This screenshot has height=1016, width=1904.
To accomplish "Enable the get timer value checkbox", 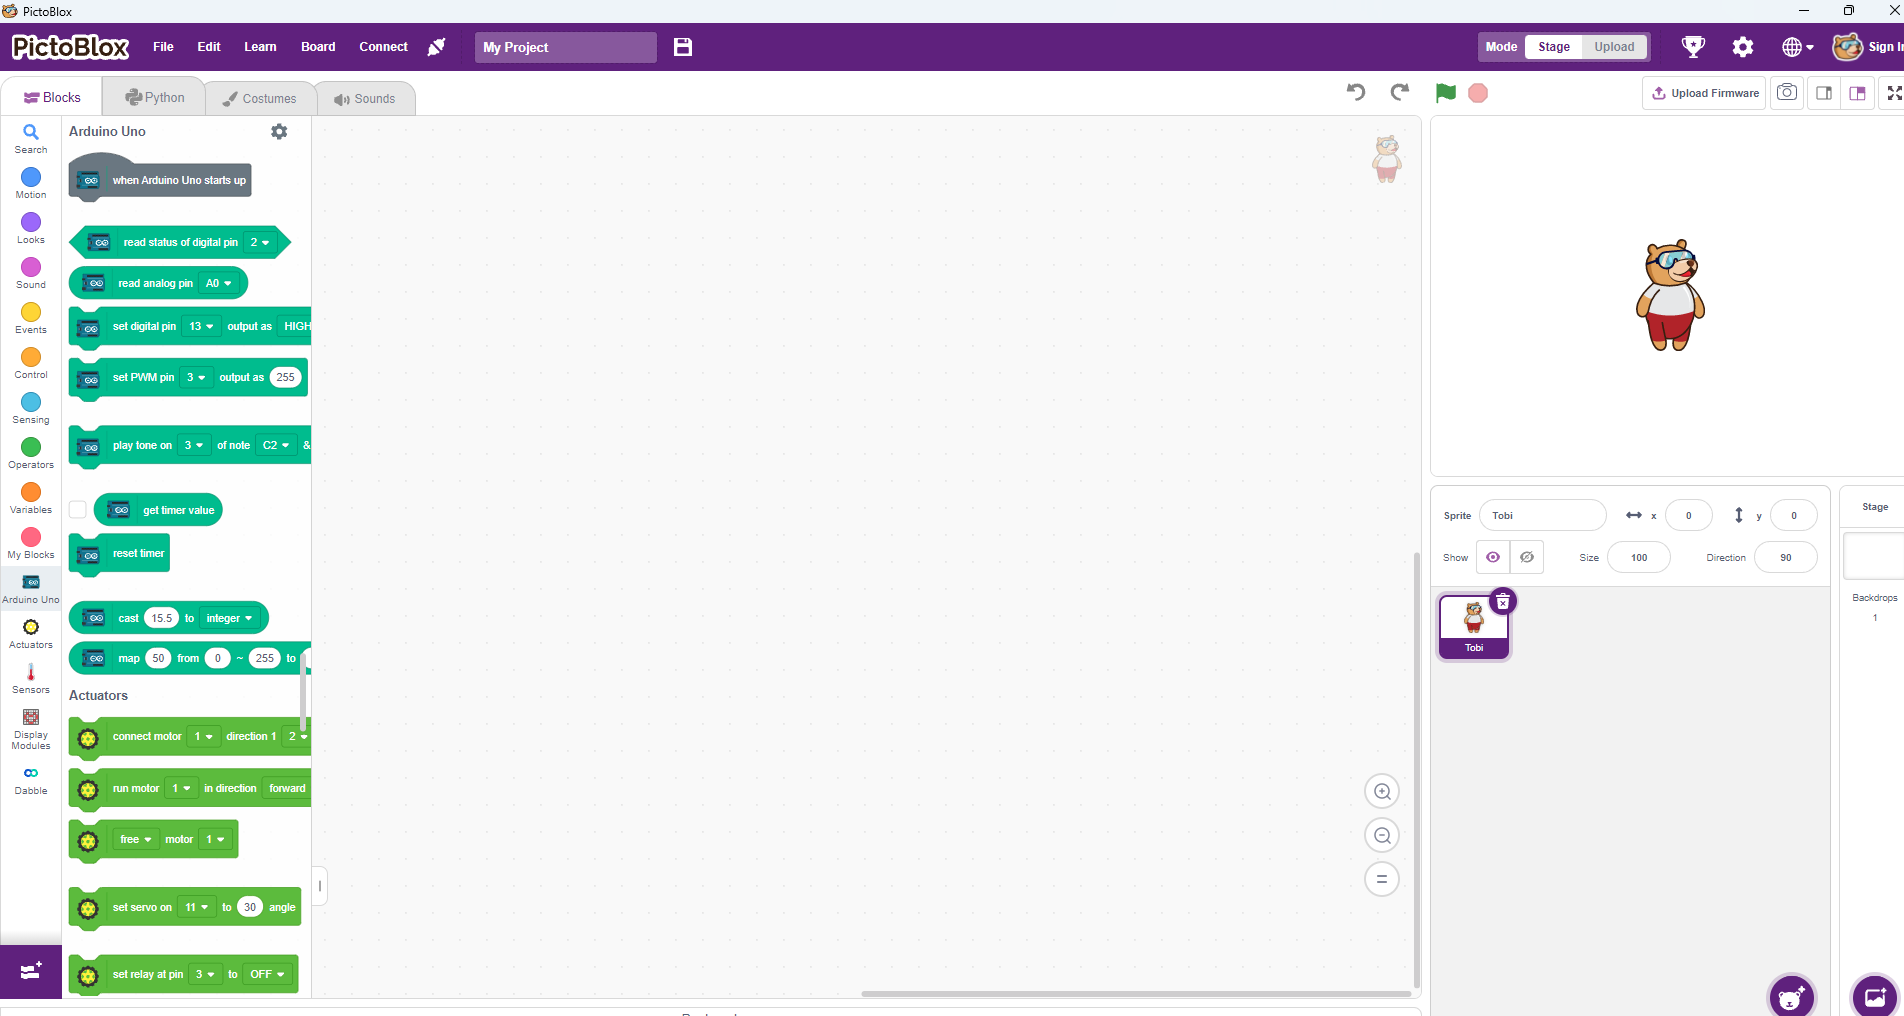I will (x=78, y=510).
